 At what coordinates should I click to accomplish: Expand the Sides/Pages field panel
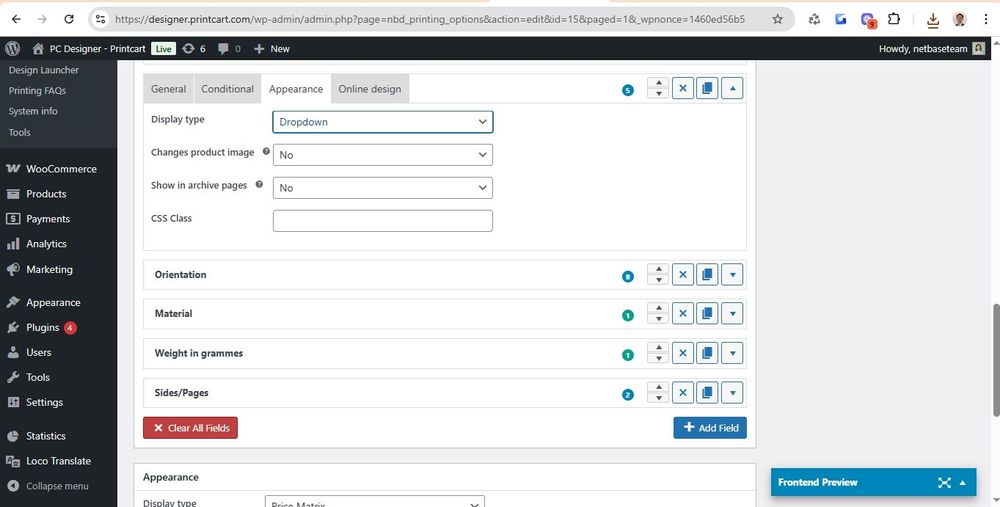click(733, 393)
